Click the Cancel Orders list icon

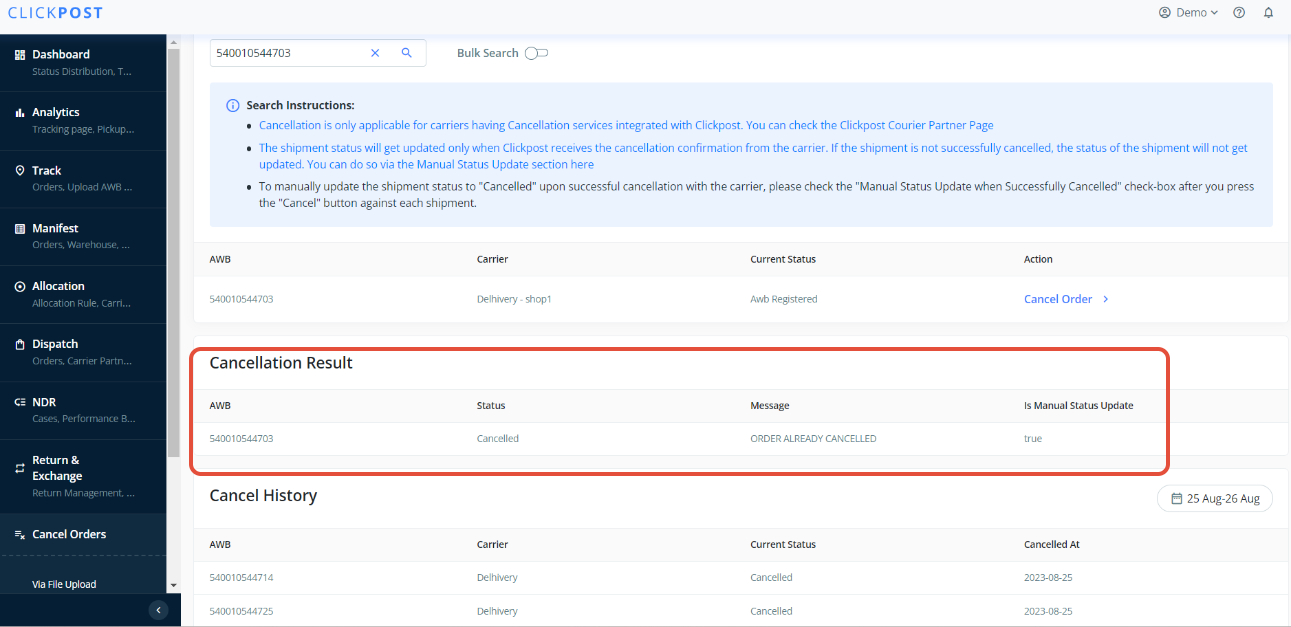click(x=20, y=535)
